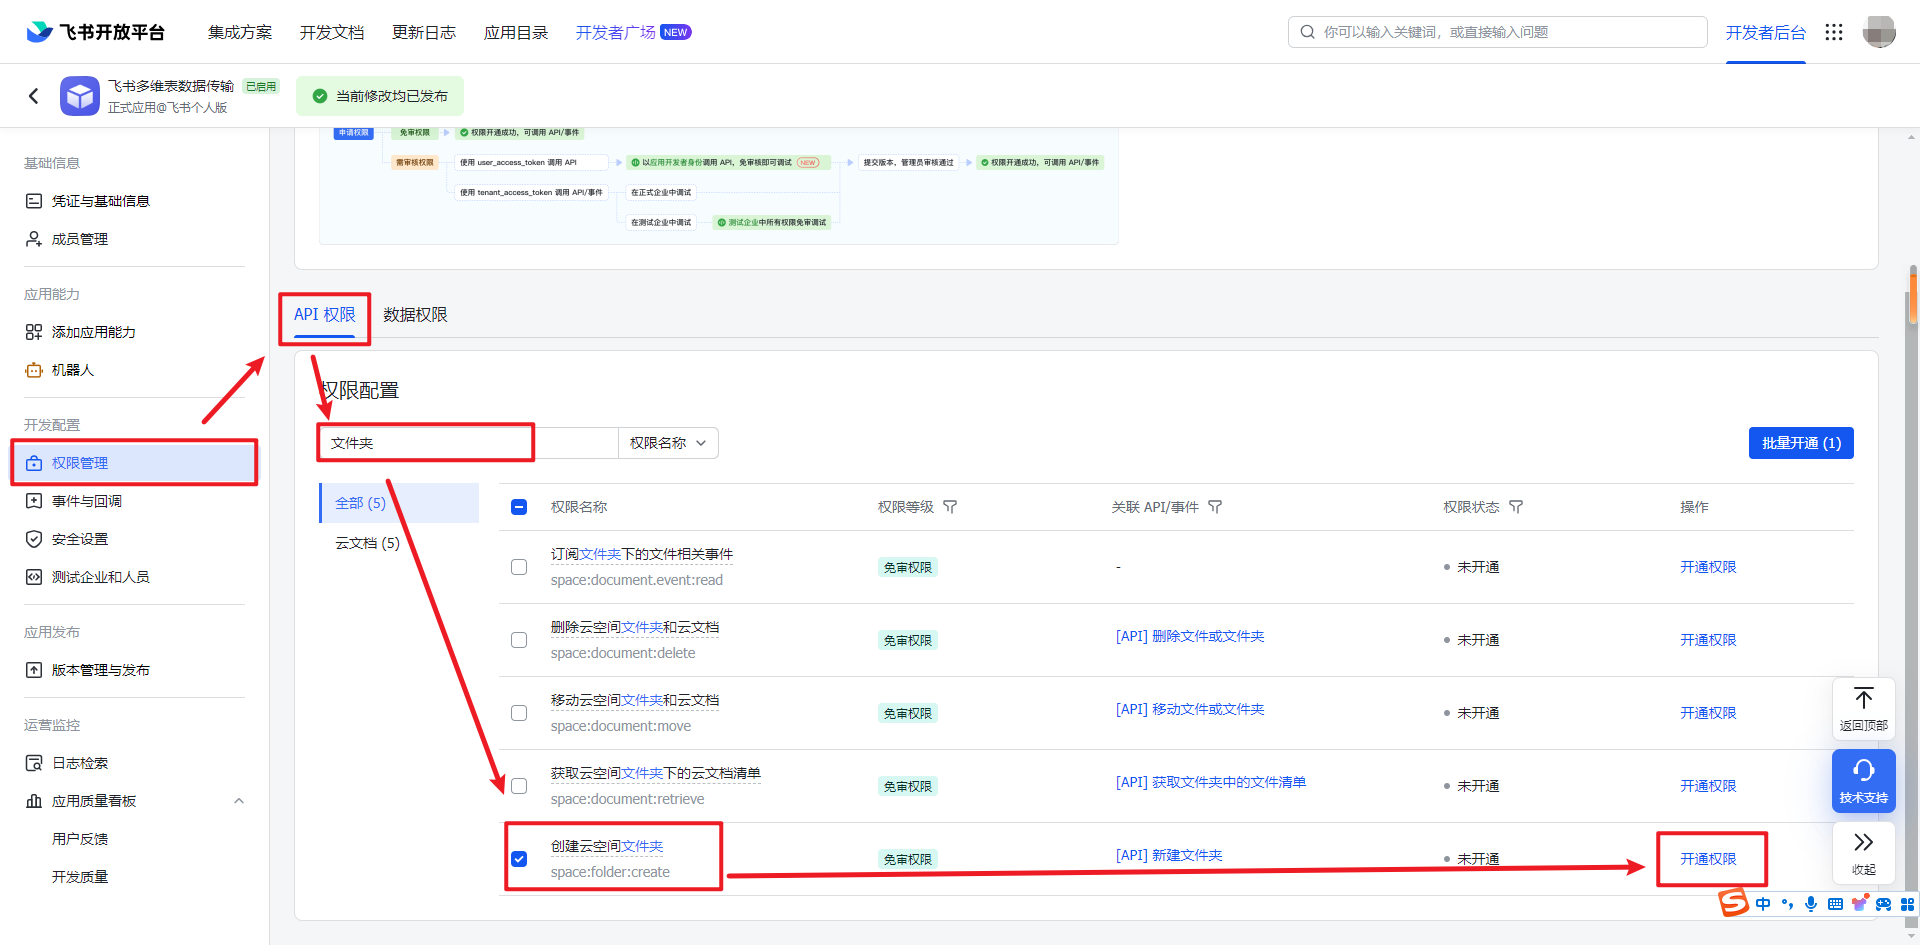Open 开发者后台 in the top navigation
This screenshot has width=1920, height=945.
click(x=1766, y=32)
